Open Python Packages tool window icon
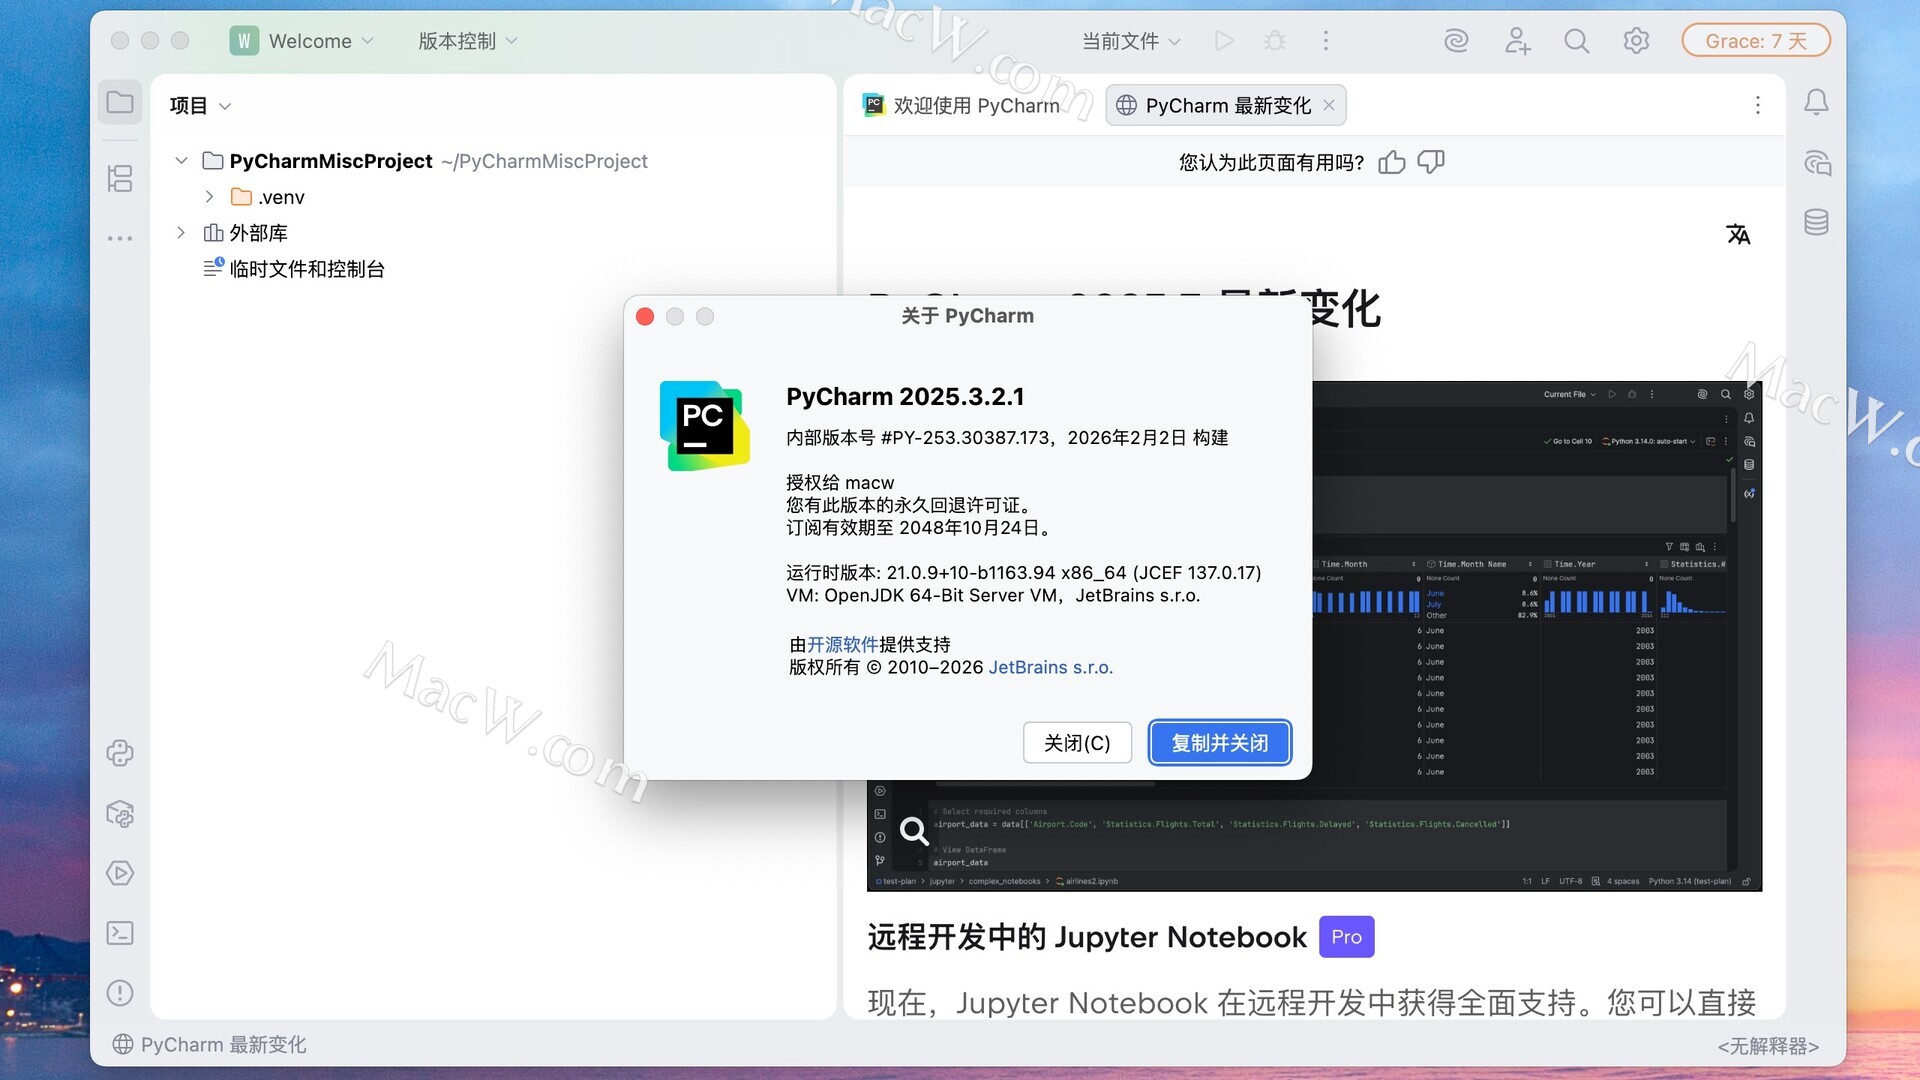The height and width of the screenshot is (1080, 1920). point(120,813)
